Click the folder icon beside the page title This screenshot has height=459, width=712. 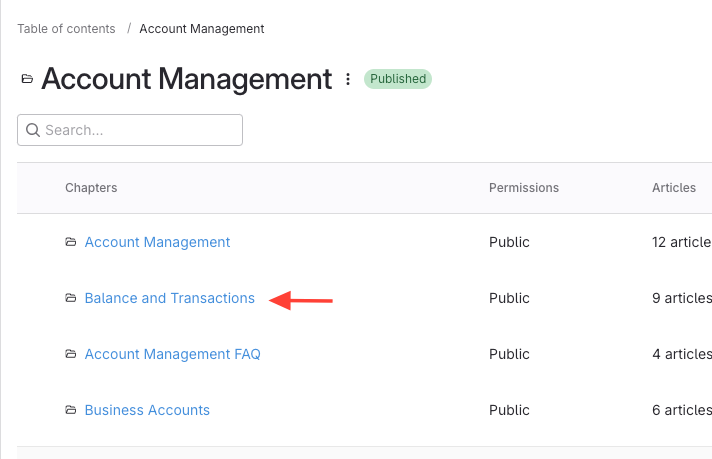tap(27, 79)
